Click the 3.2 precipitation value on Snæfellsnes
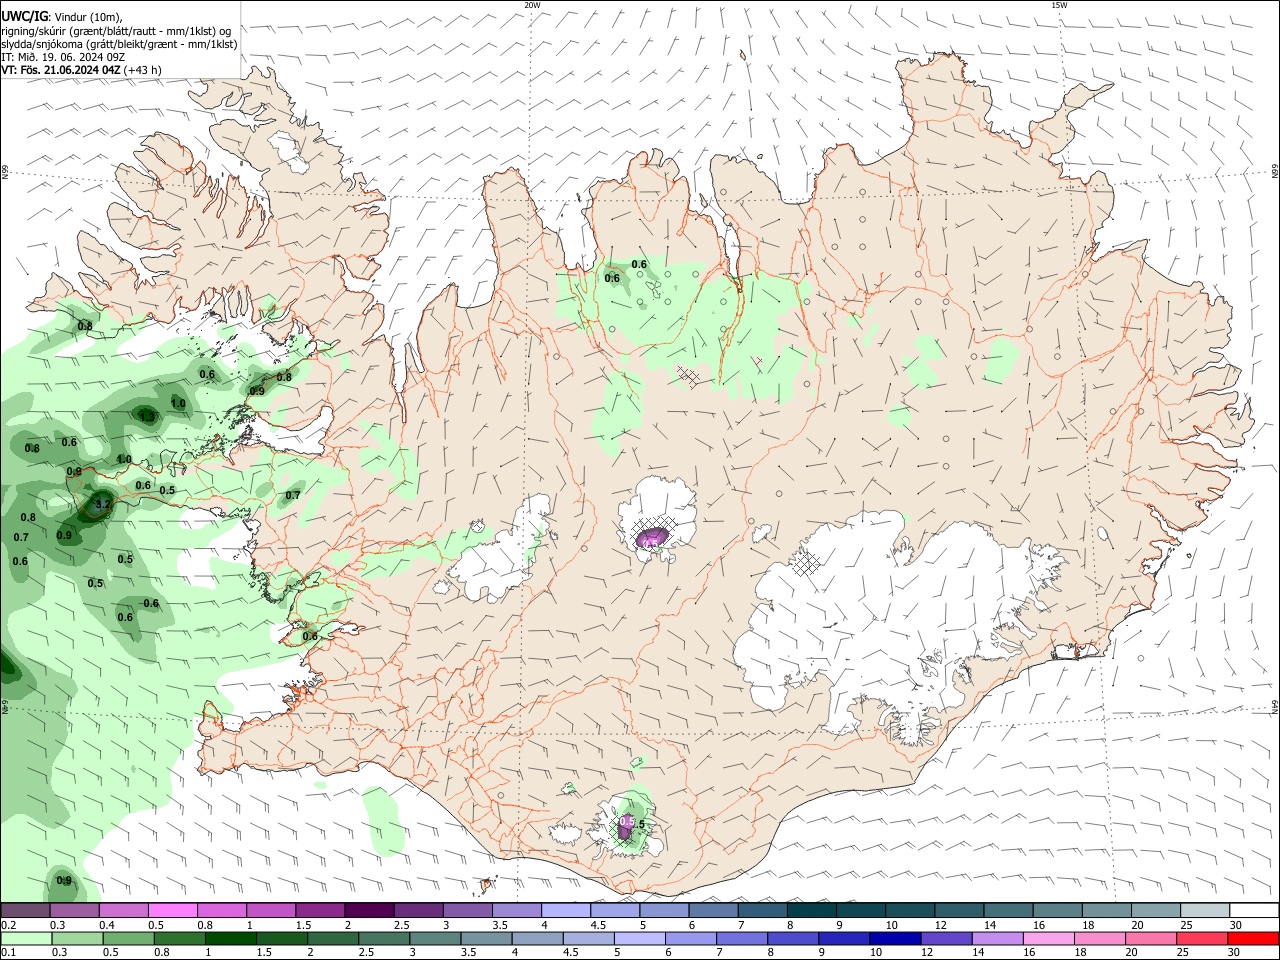Image resolution: width=1280 pixels, height=960 pixels. [103, 505]
